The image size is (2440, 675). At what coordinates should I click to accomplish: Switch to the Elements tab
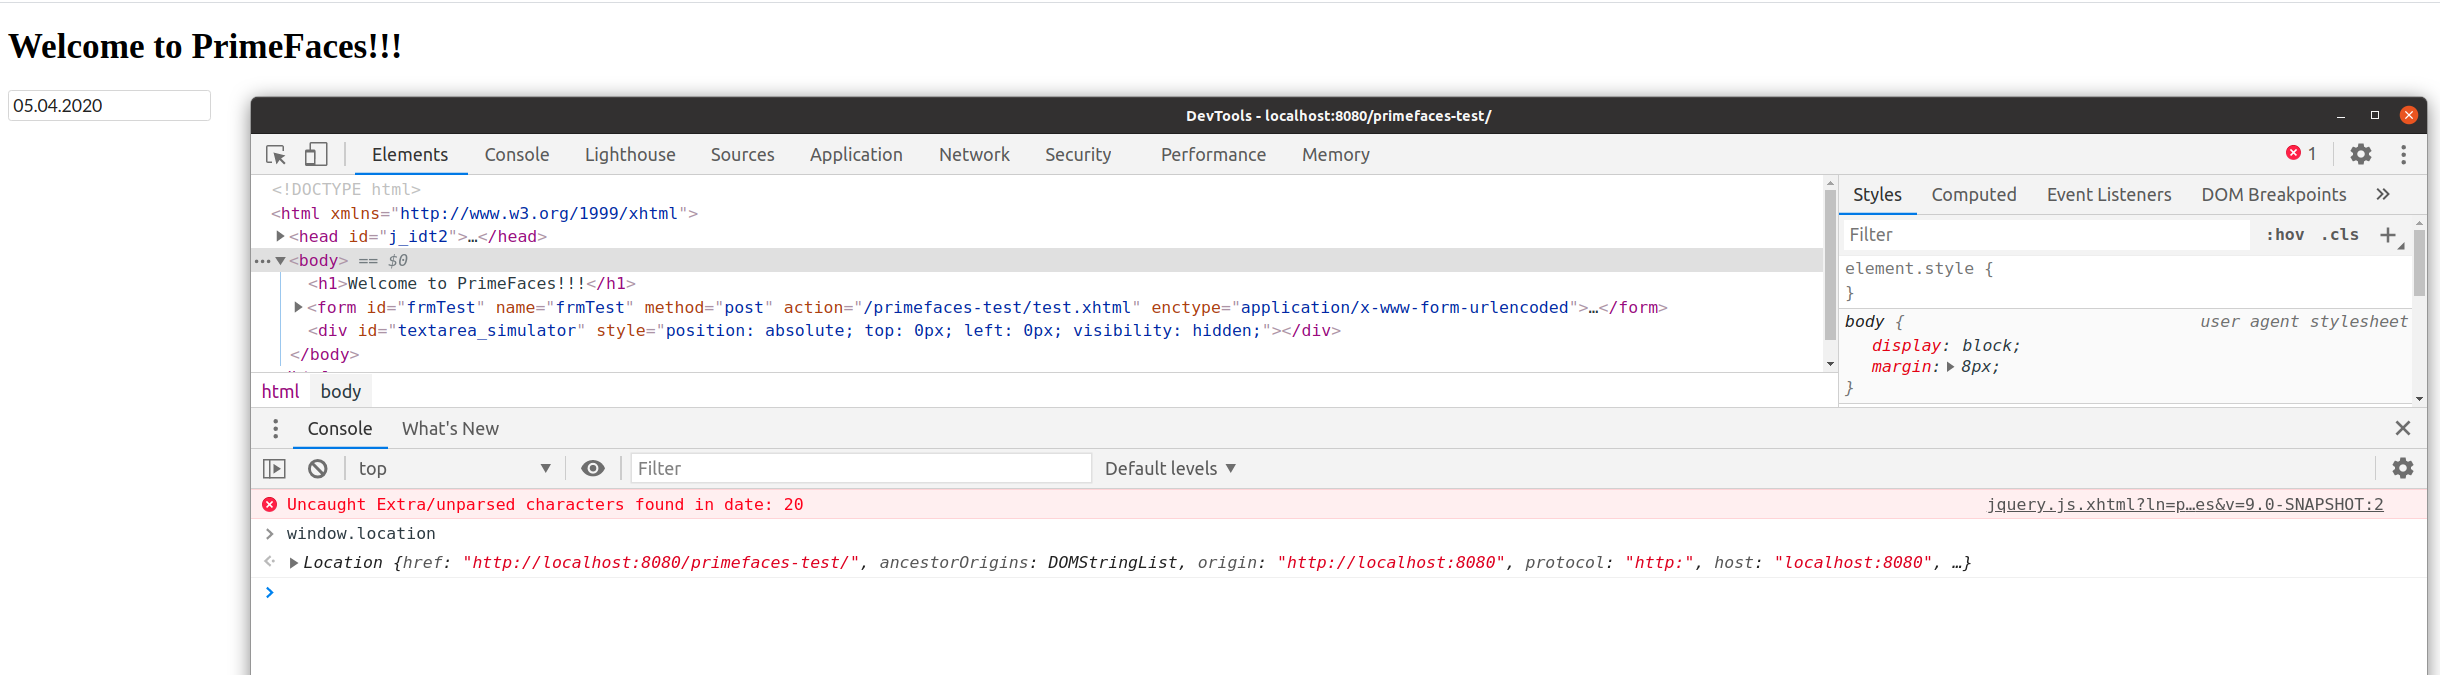point(410,155)
